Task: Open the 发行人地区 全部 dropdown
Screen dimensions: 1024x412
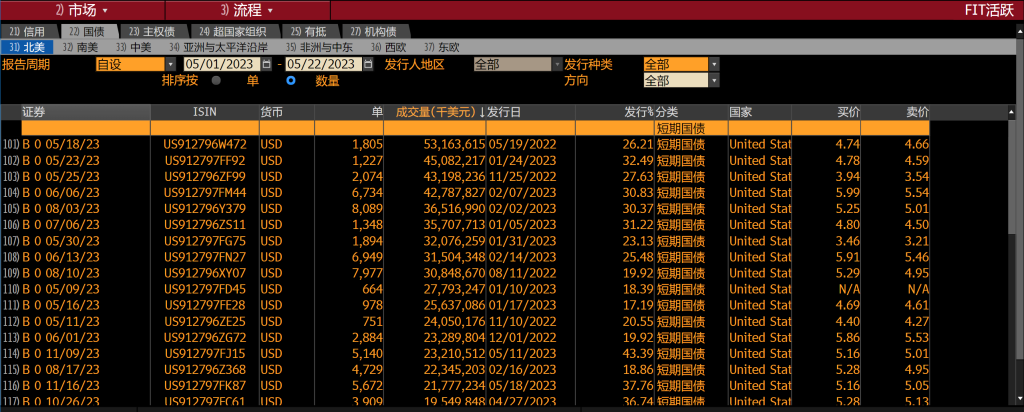Action: click(557, 65)
